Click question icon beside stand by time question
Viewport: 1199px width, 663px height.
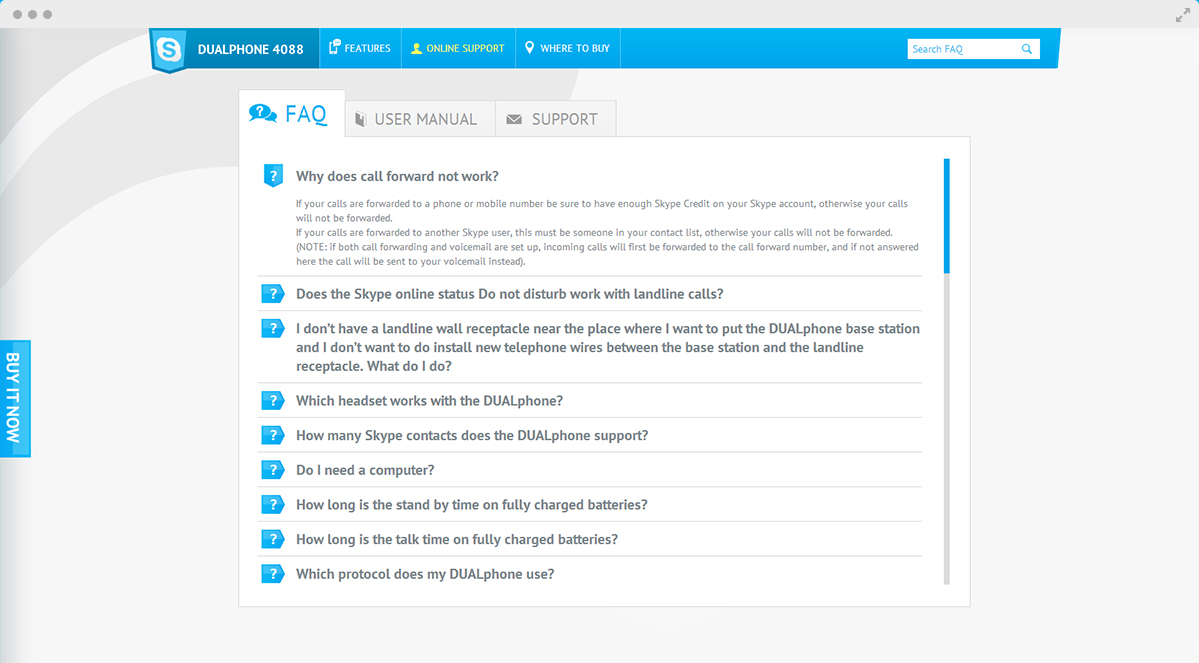[272, 505]
